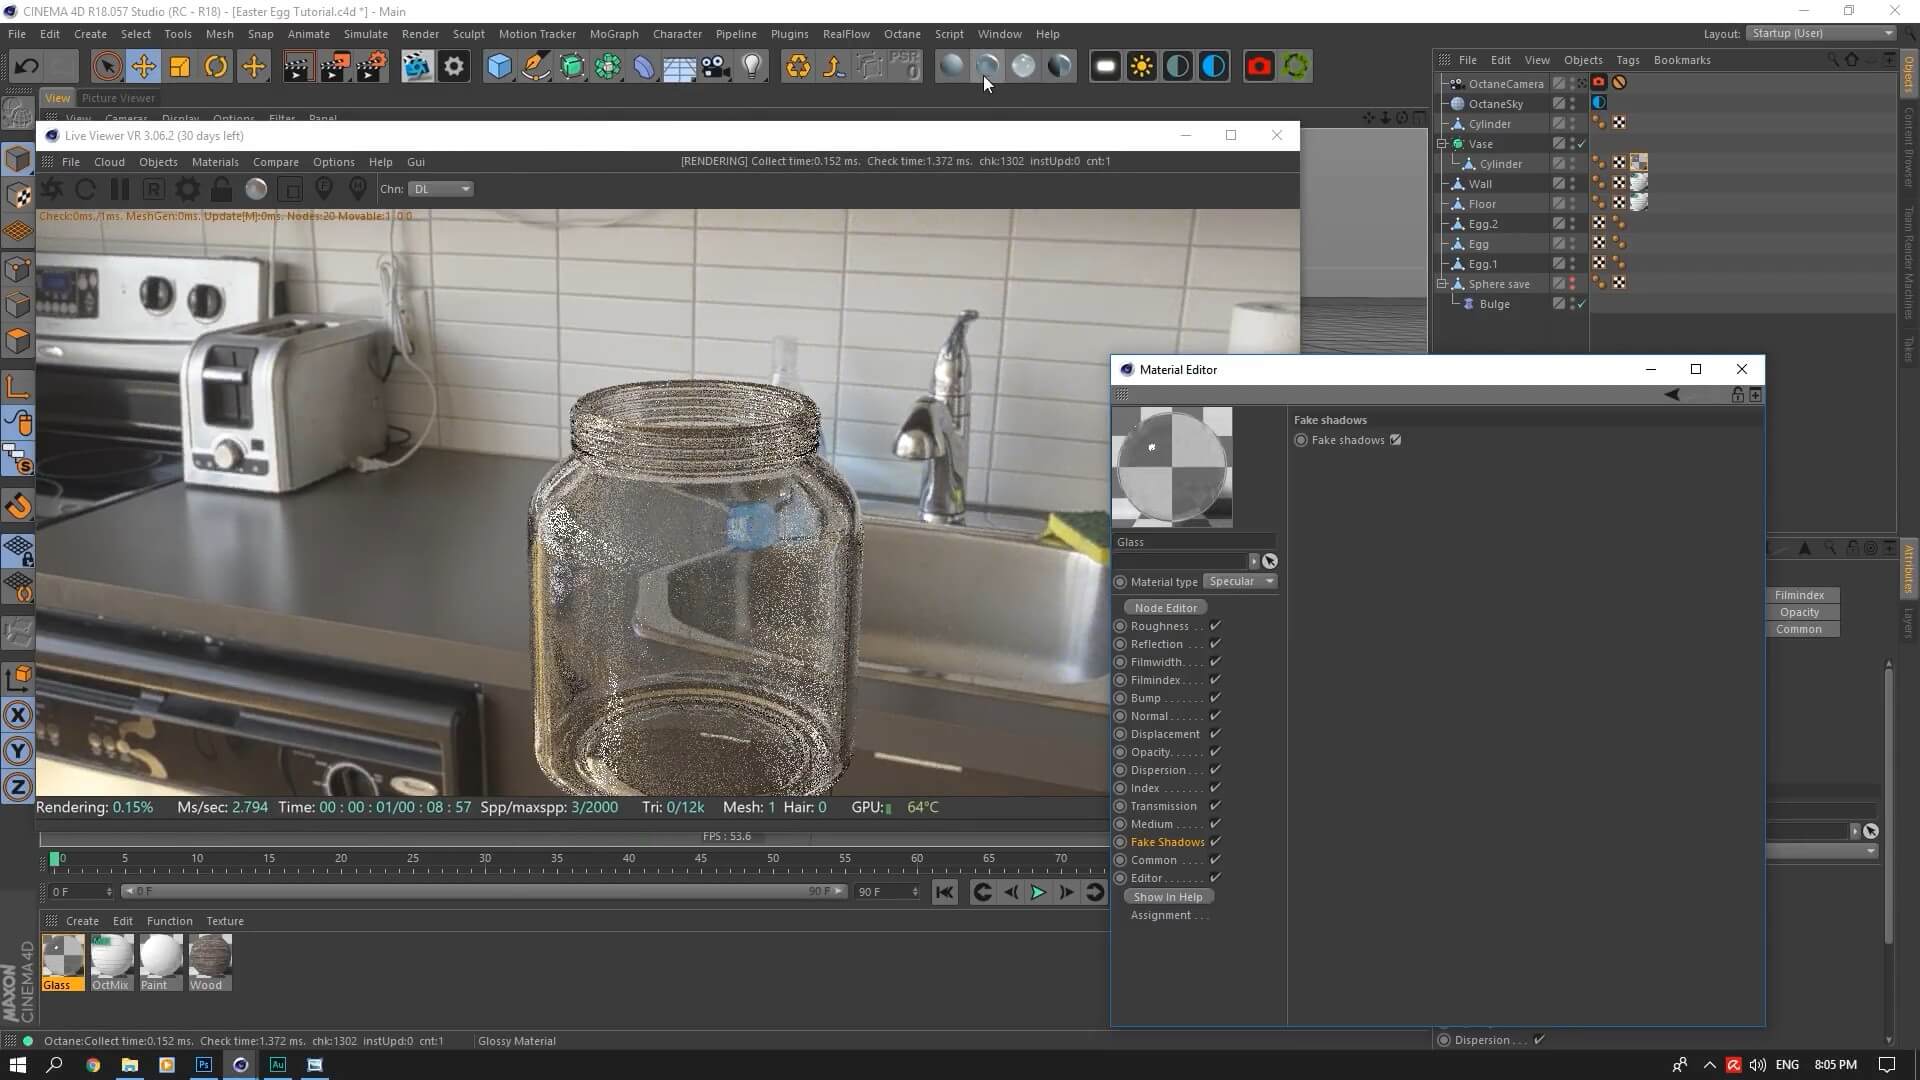This screenshot has height=1080, width=1920.
Task: Select the Move tool in top toolbar
Action: tap(143, 67)
